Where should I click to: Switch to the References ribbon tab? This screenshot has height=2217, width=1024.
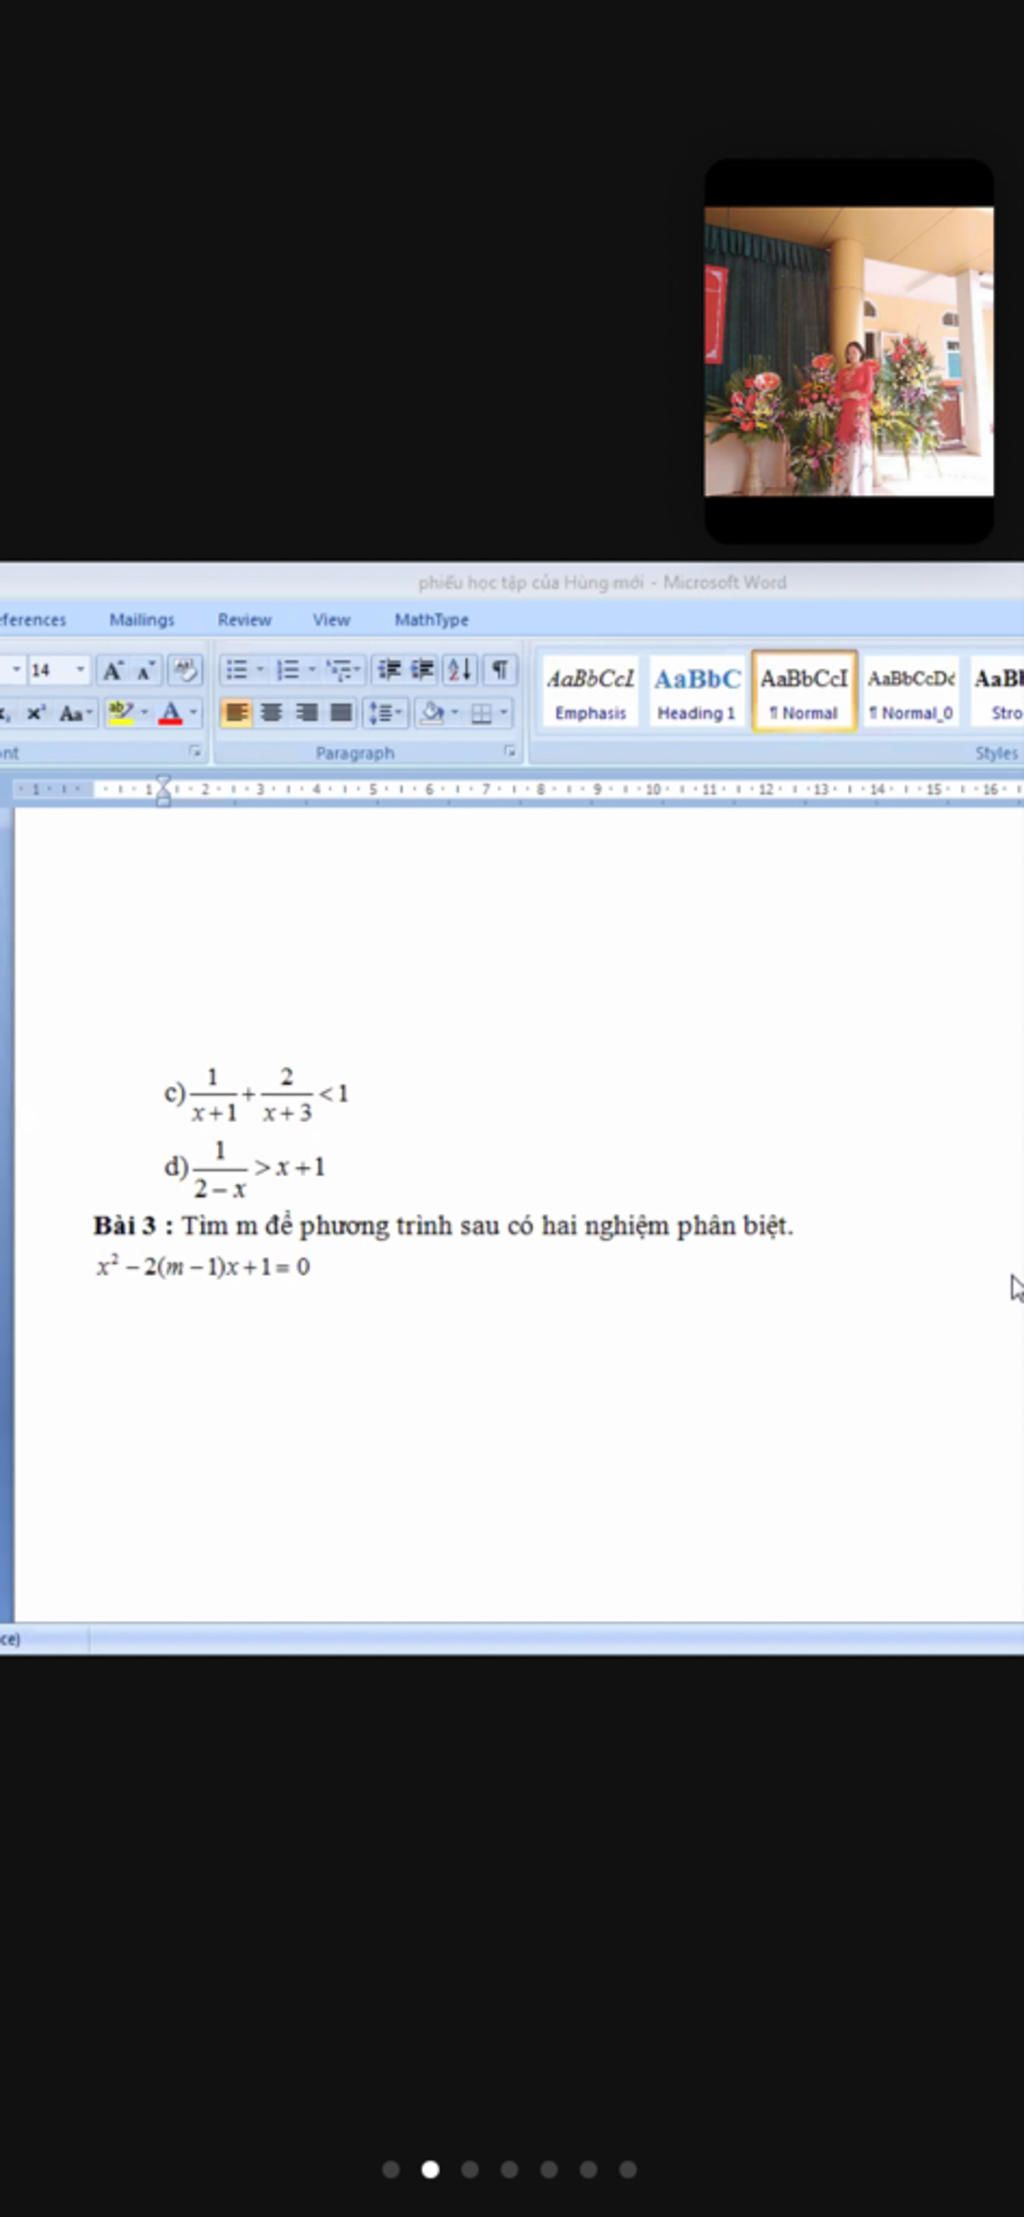pos(33,620)
